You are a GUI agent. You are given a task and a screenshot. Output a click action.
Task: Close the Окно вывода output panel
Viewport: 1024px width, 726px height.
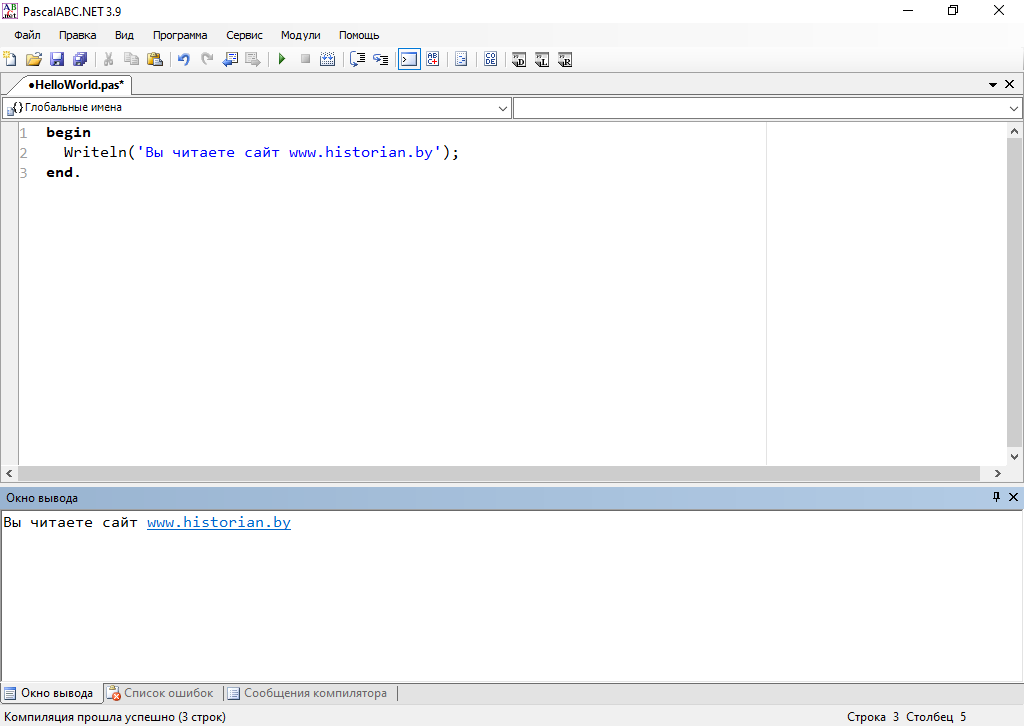click(1013, 497)
